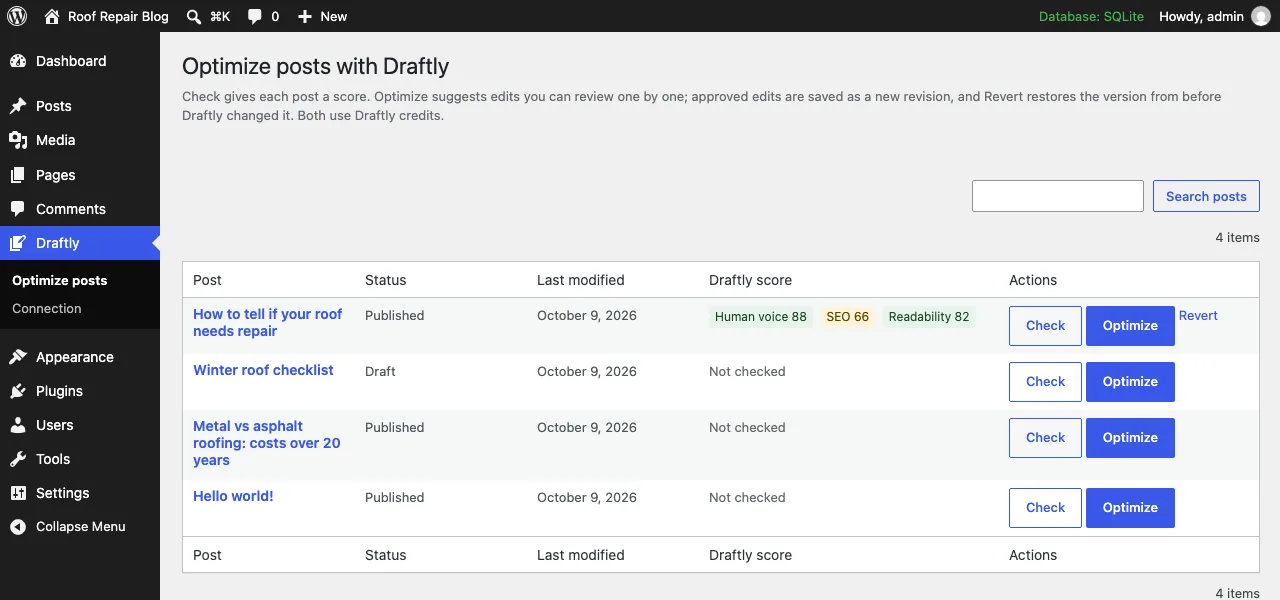Viewport: 1280px width, 600px height.
Task: Click the Database: SQLite indicator
Action: tap(1090, 17)
